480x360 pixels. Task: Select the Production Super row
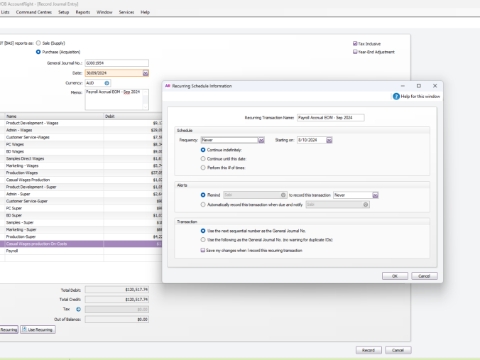pos(81,237)
